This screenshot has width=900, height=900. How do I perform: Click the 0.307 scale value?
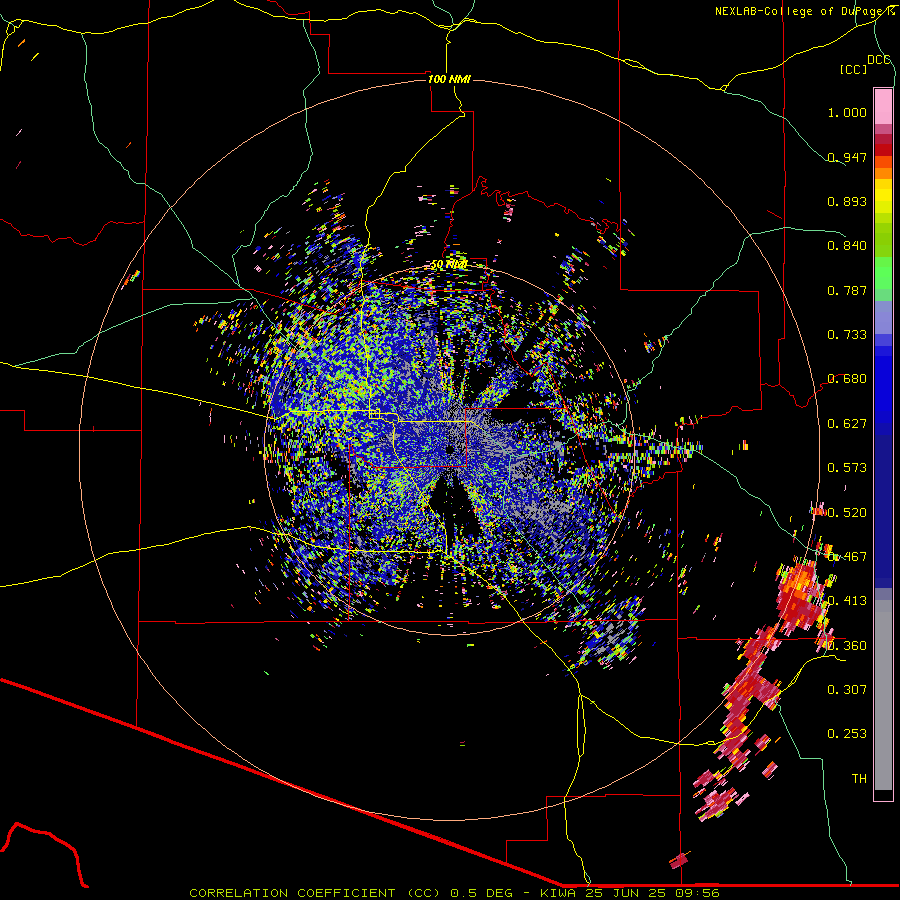tap(847, 690)
